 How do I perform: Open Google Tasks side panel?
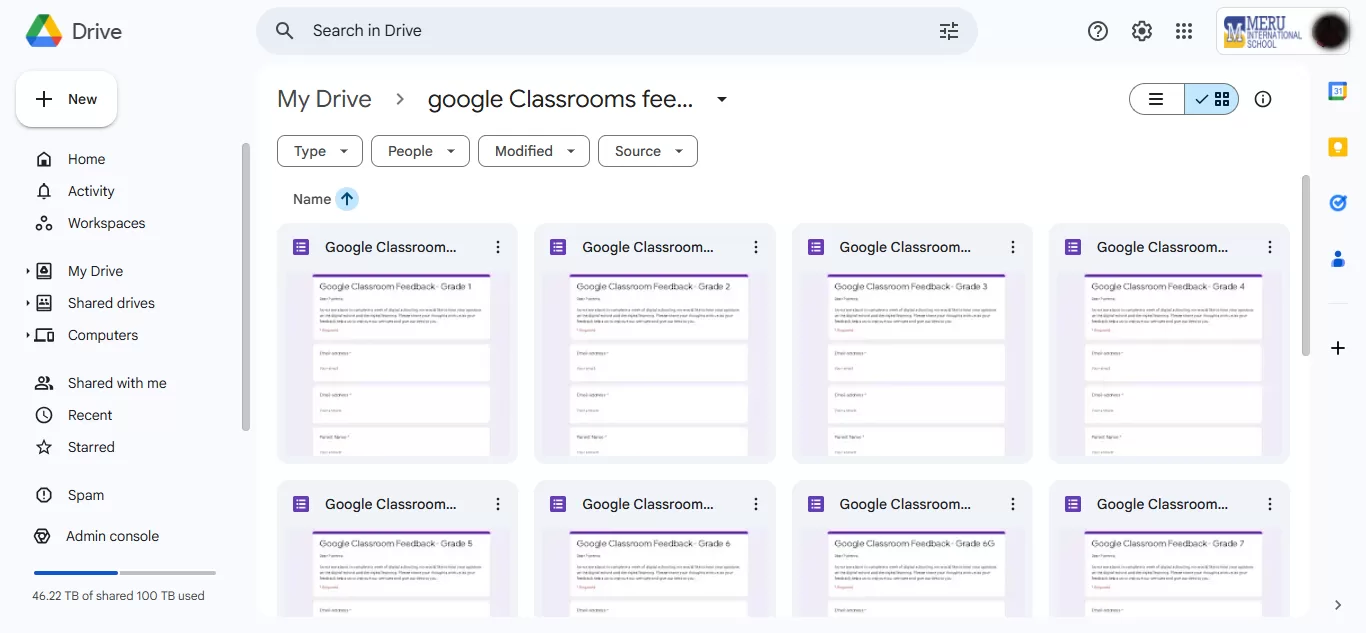pos(1337,203)
